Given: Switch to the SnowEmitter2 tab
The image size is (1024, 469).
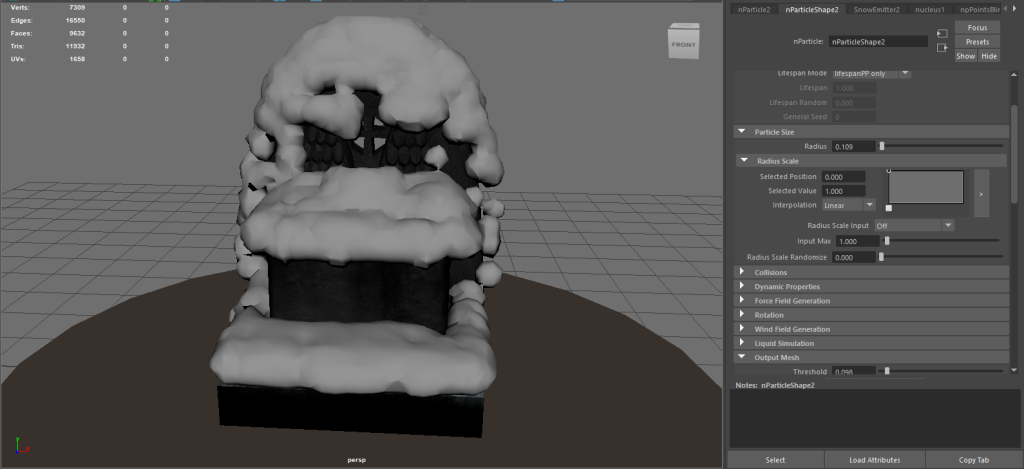Looking at the screenshot, I should 877,10.
